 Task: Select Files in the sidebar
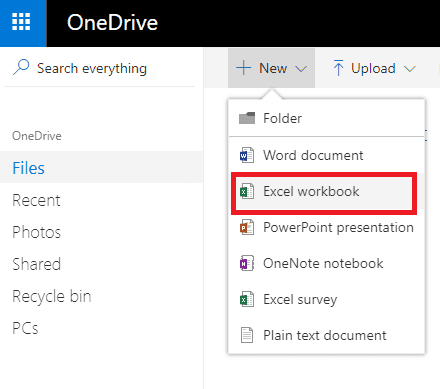pyautogui.click(x=101, y=168)
